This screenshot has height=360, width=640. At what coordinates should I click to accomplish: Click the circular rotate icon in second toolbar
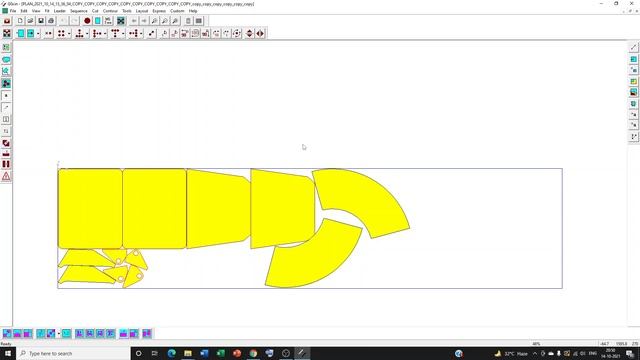tap(237, 33)
